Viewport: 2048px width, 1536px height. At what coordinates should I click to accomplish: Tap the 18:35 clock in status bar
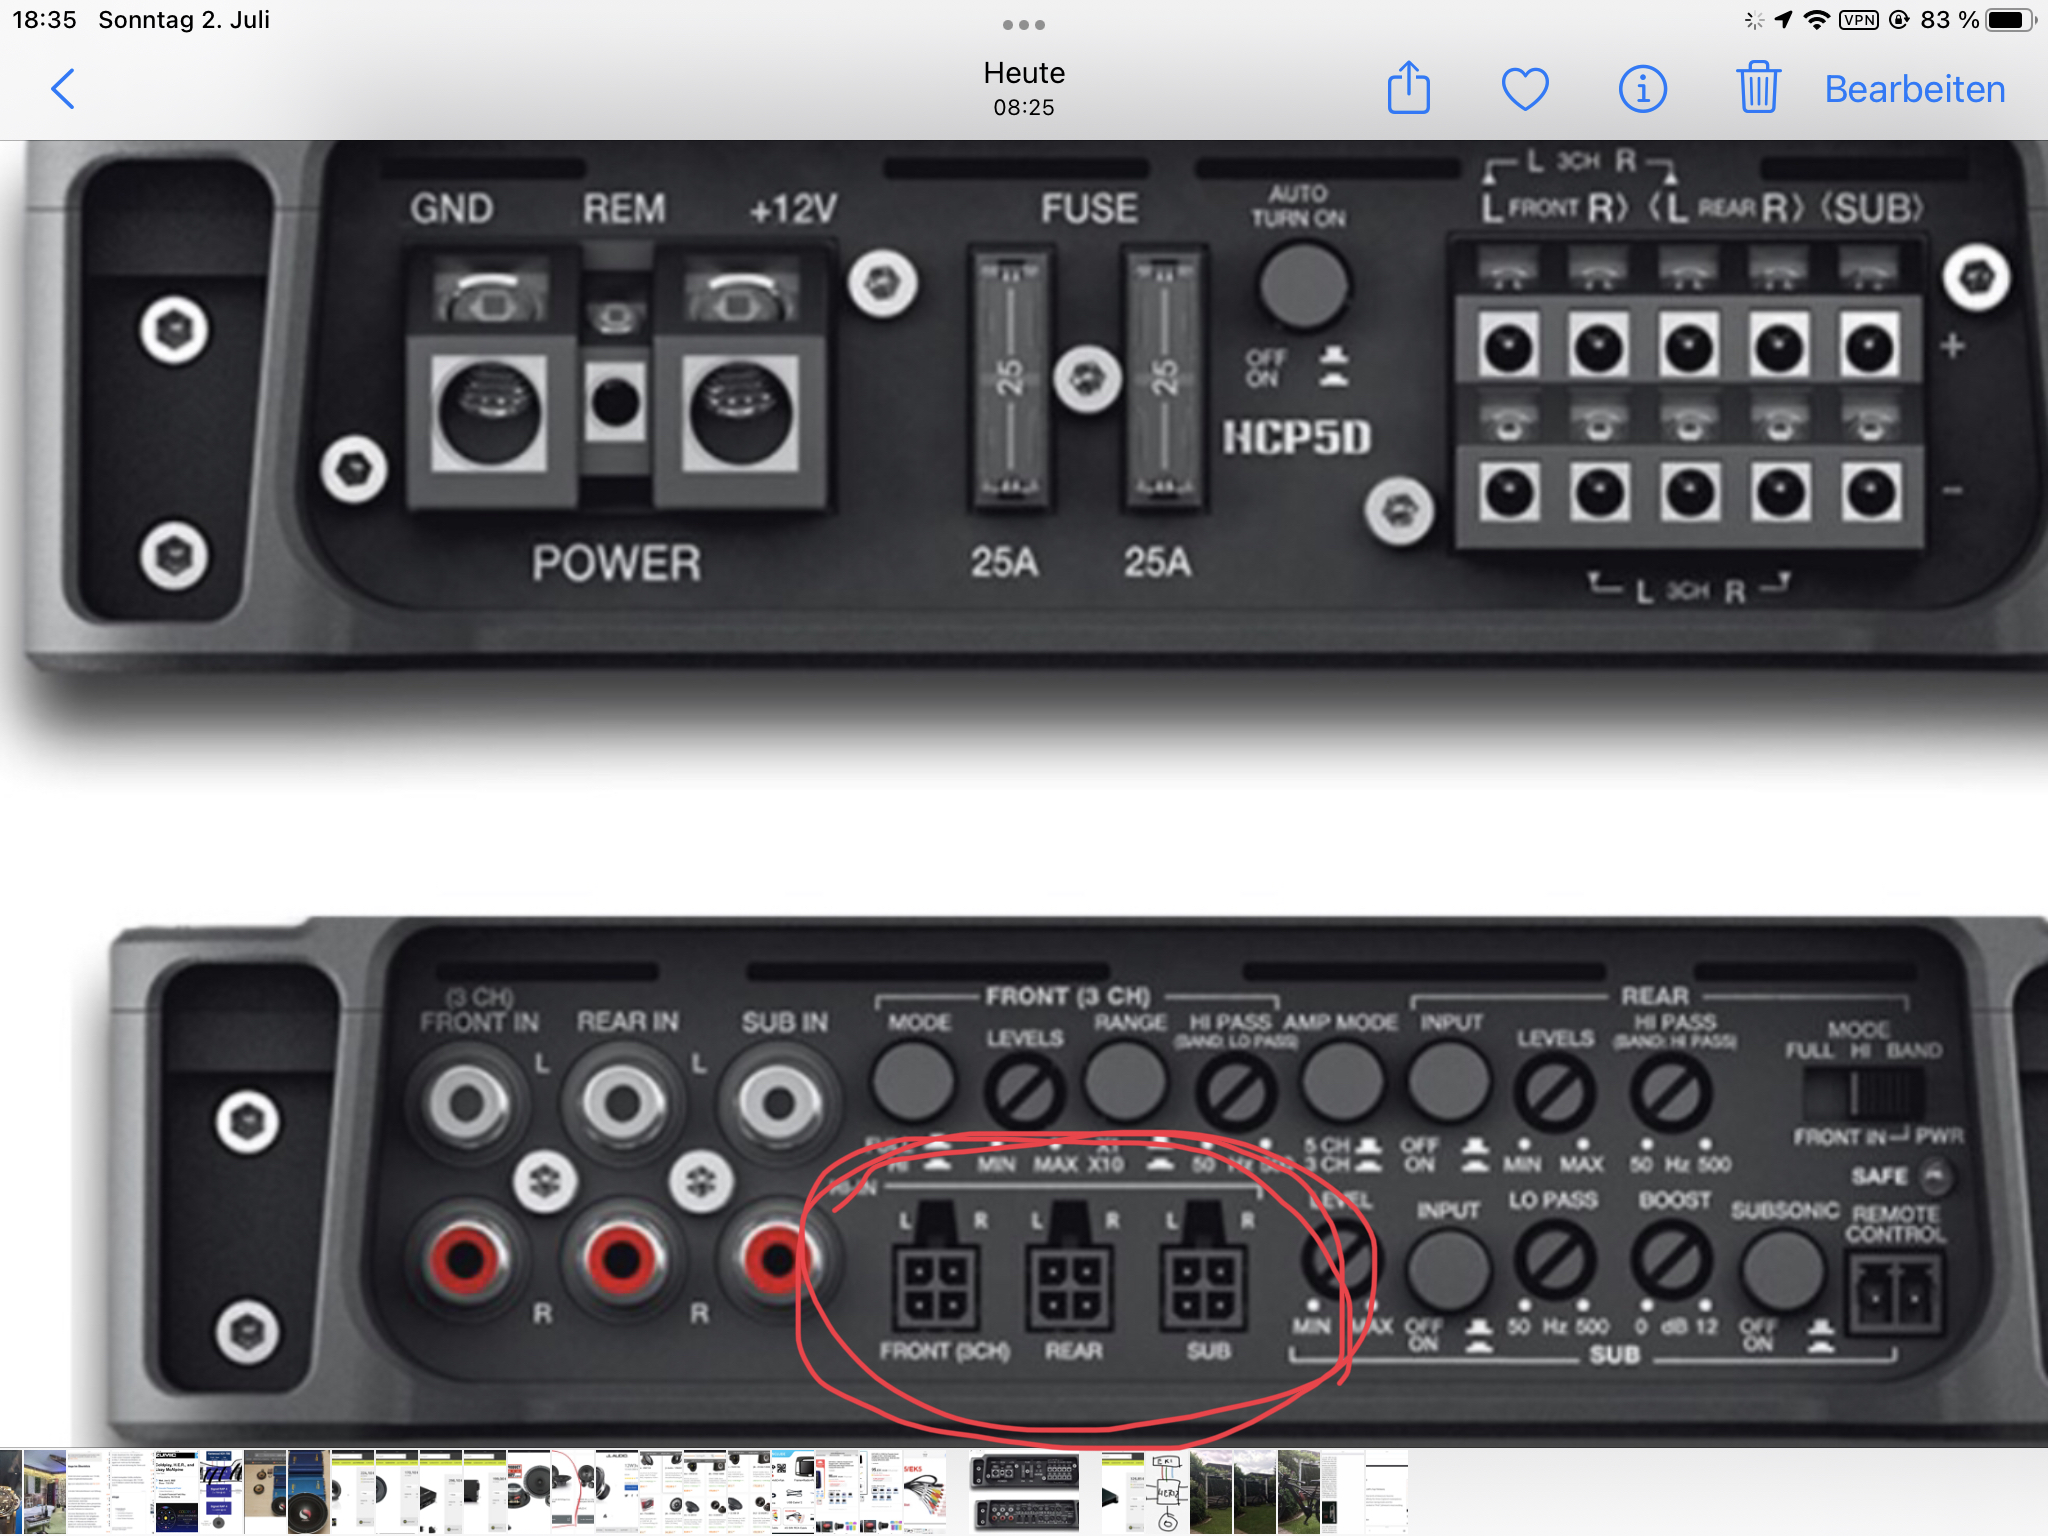(44, 20)
